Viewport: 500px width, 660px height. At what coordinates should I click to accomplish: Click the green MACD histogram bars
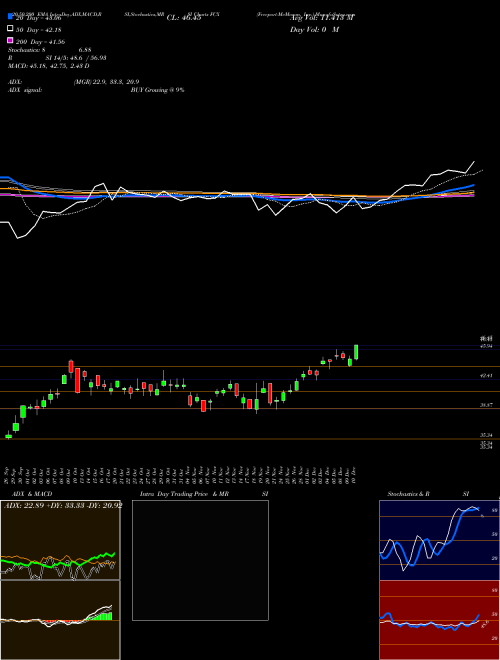pyautogui.click(x=101, y=617)
